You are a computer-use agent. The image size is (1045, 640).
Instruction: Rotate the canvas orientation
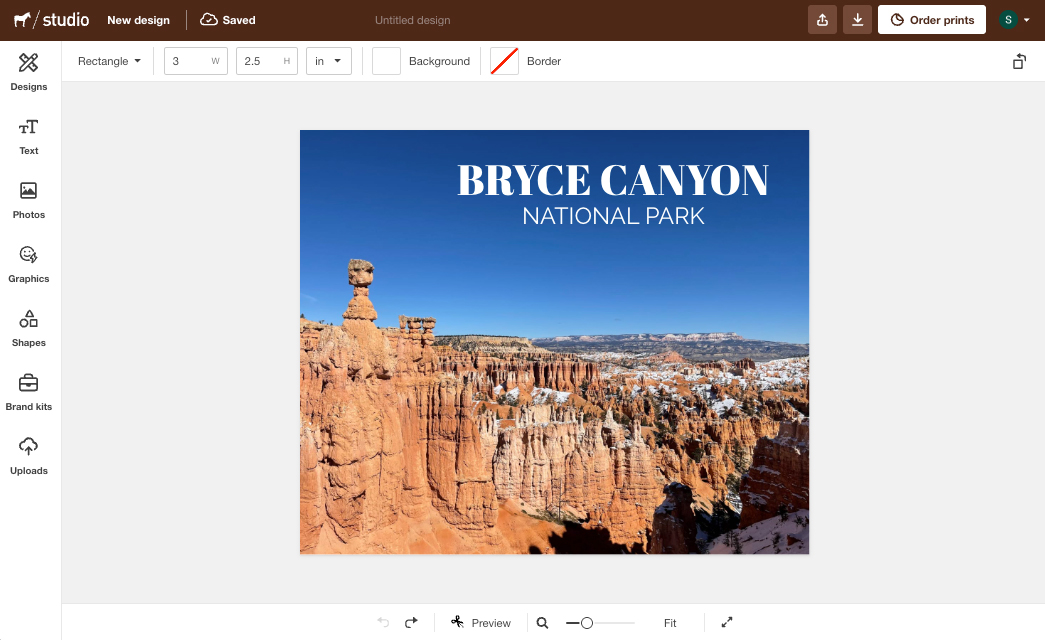[x=1019, y=61]
